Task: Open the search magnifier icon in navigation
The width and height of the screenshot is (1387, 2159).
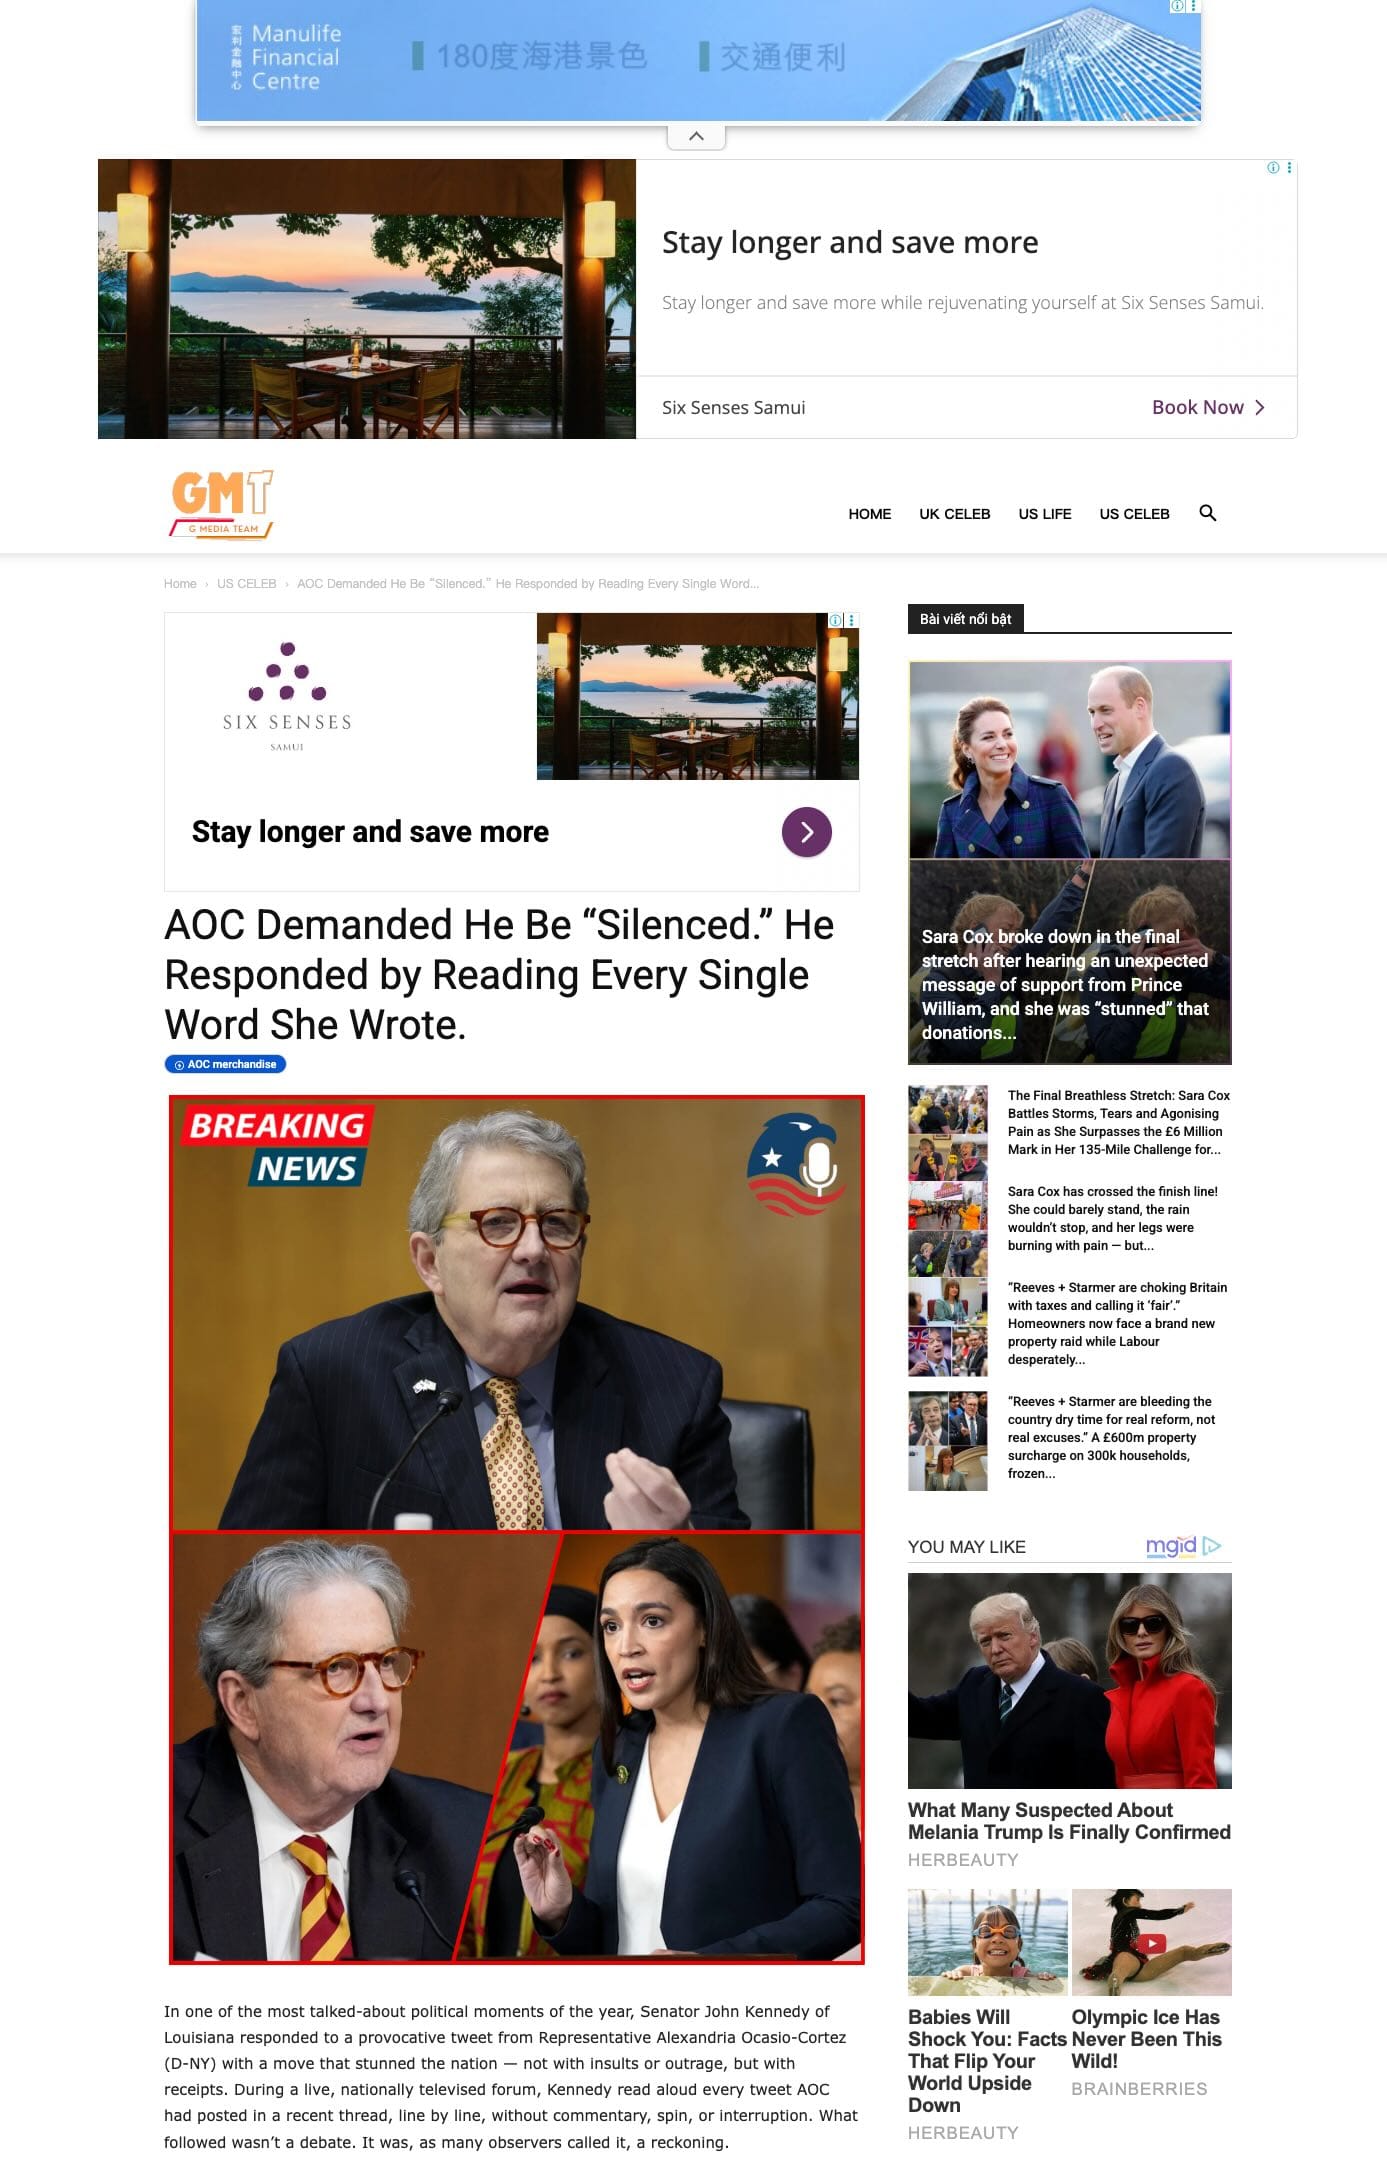Action: [x=1207, y=513]
